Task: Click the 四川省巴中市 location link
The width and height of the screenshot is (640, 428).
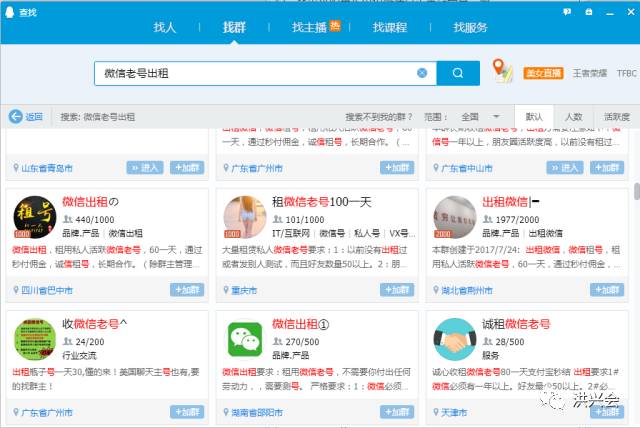Action: click(x=47, y=290)
